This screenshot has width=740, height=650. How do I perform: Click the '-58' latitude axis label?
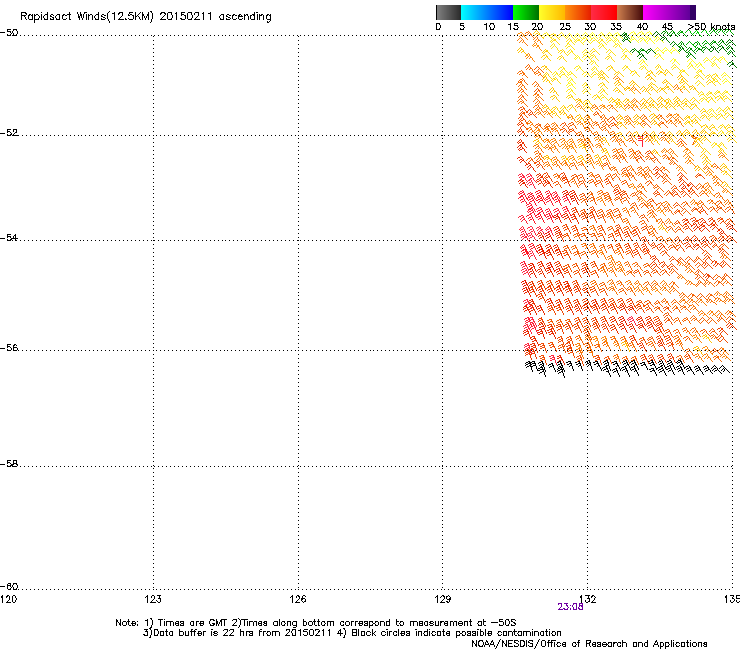click(x=9, y=464)
